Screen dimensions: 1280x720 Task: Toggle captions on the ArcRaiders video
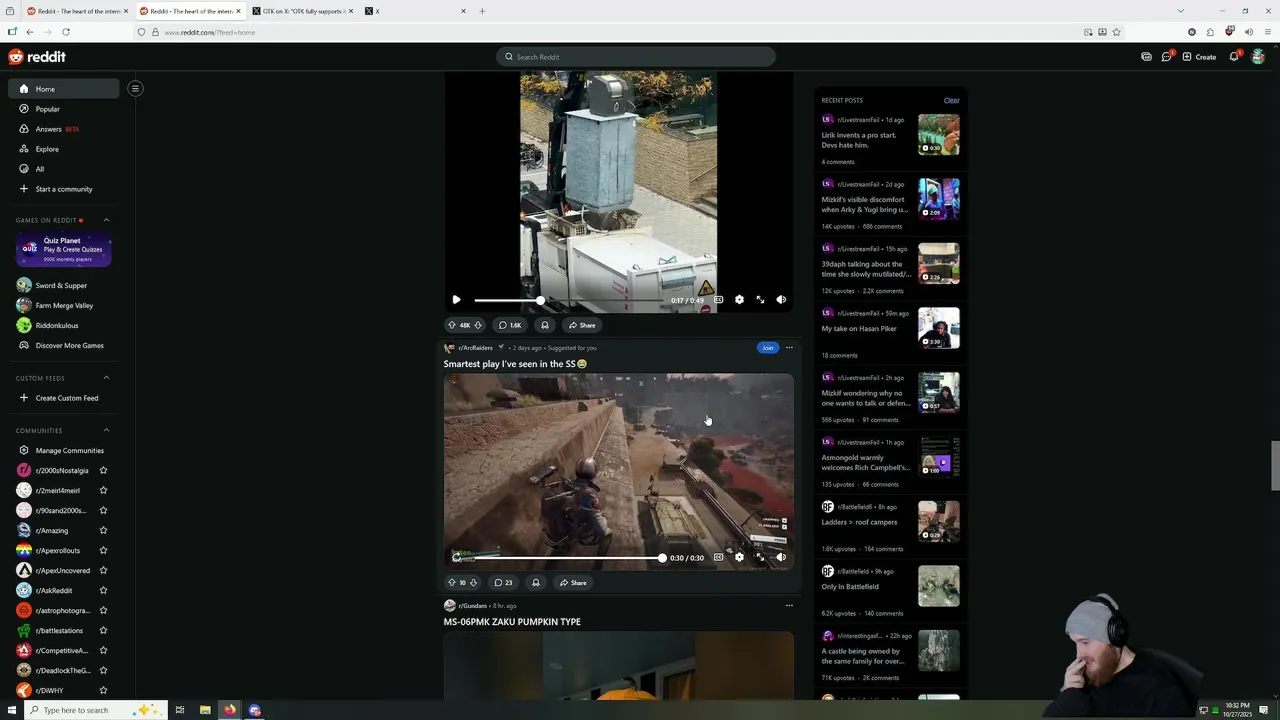tap(718, 557)
